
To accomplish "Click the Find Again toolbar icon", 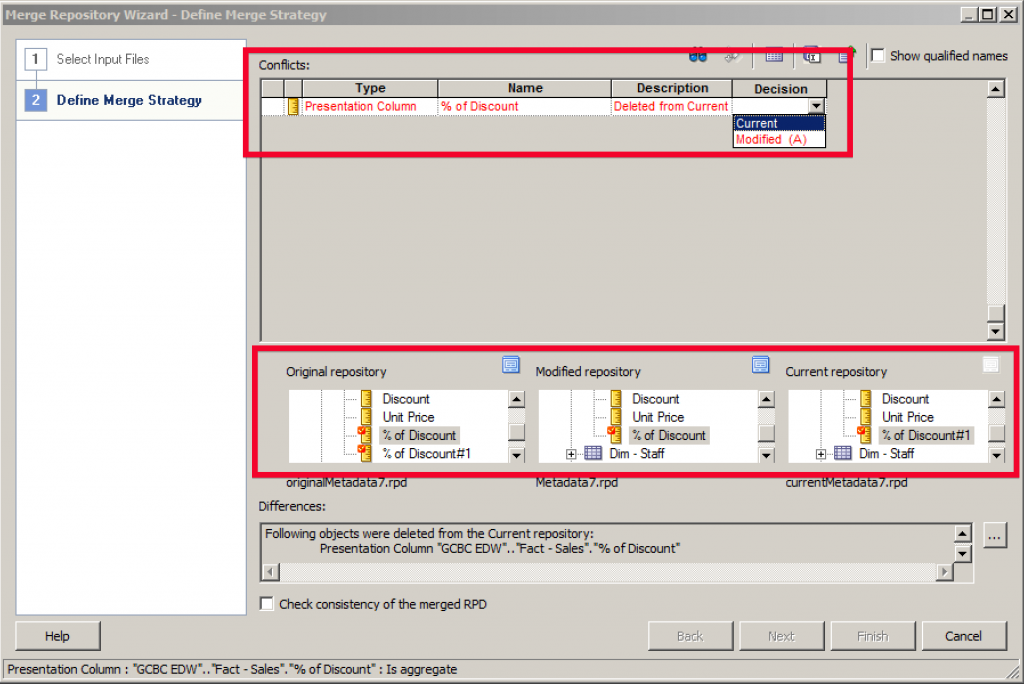I will tap(731, 57).
